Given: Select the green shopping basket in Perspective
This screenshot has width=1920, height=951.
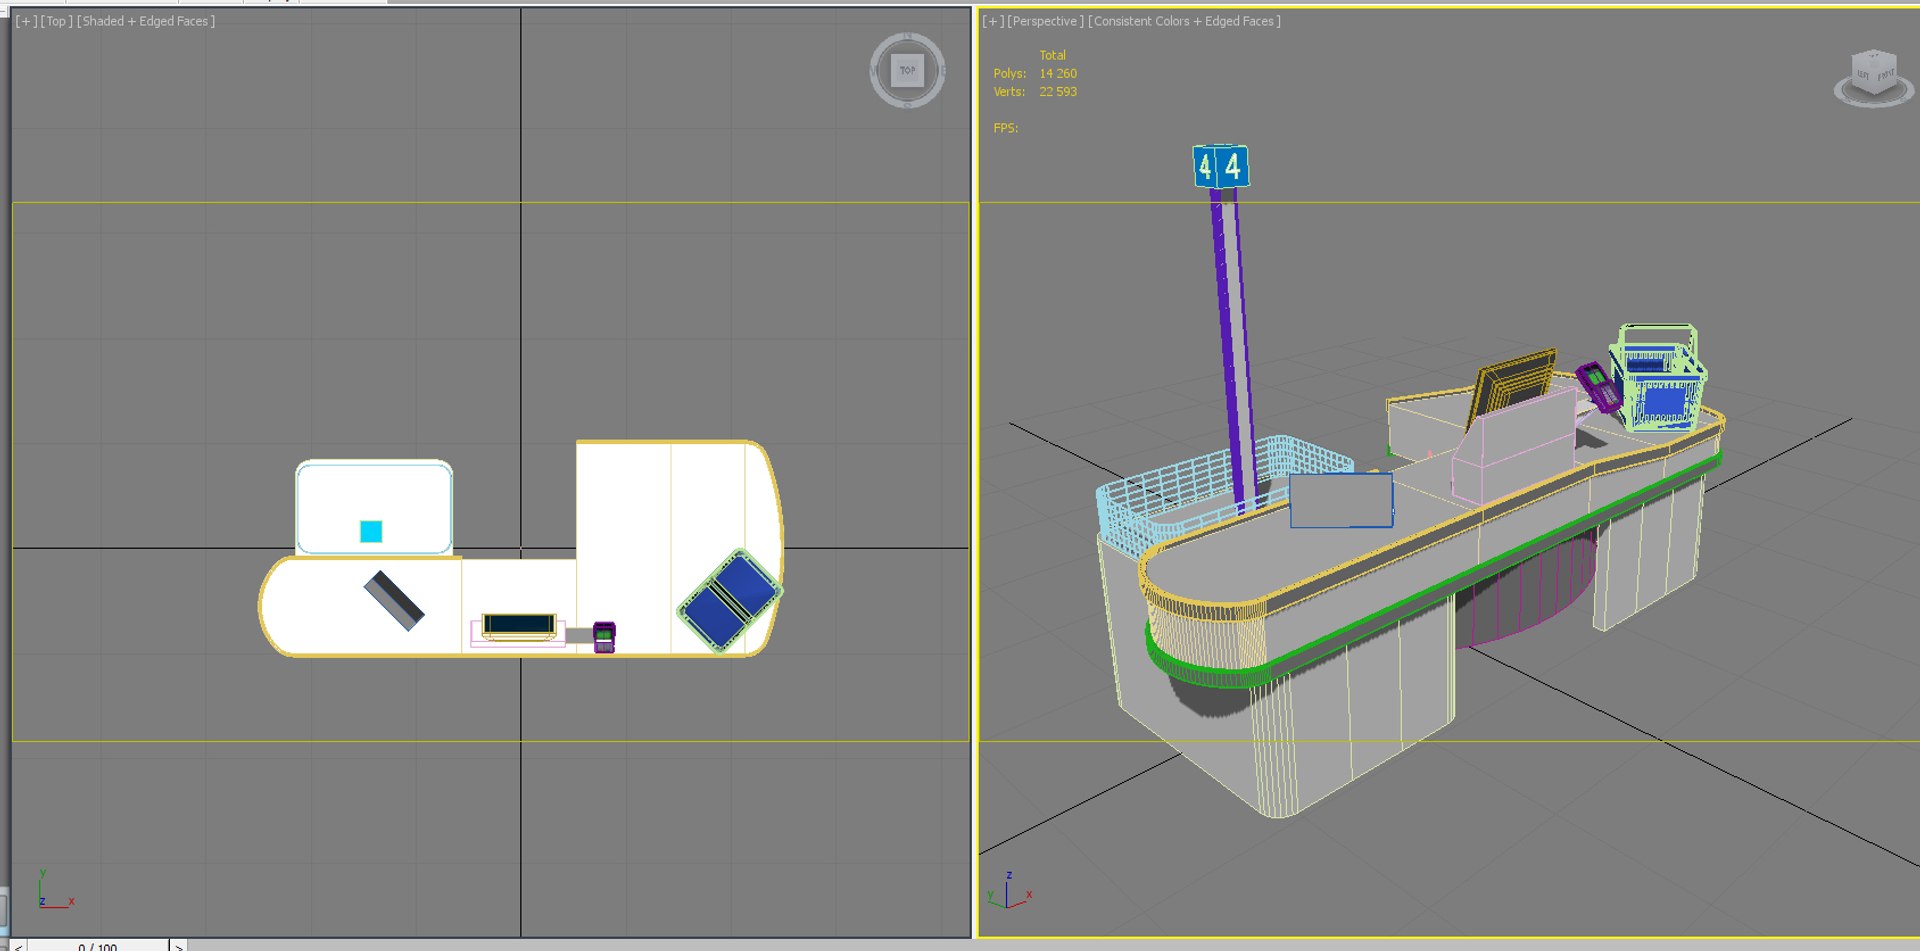Looking at the screenshot, I should pyautogui.click(x=1658, y=378).
